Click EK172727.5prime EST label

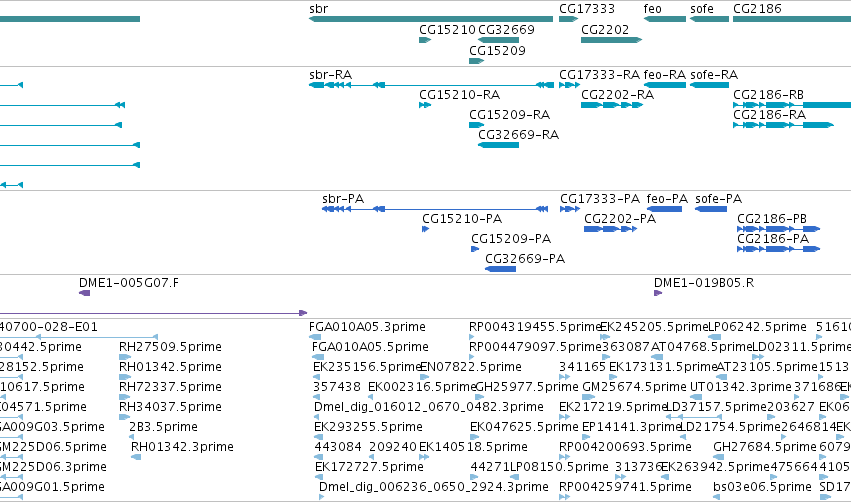369,467
